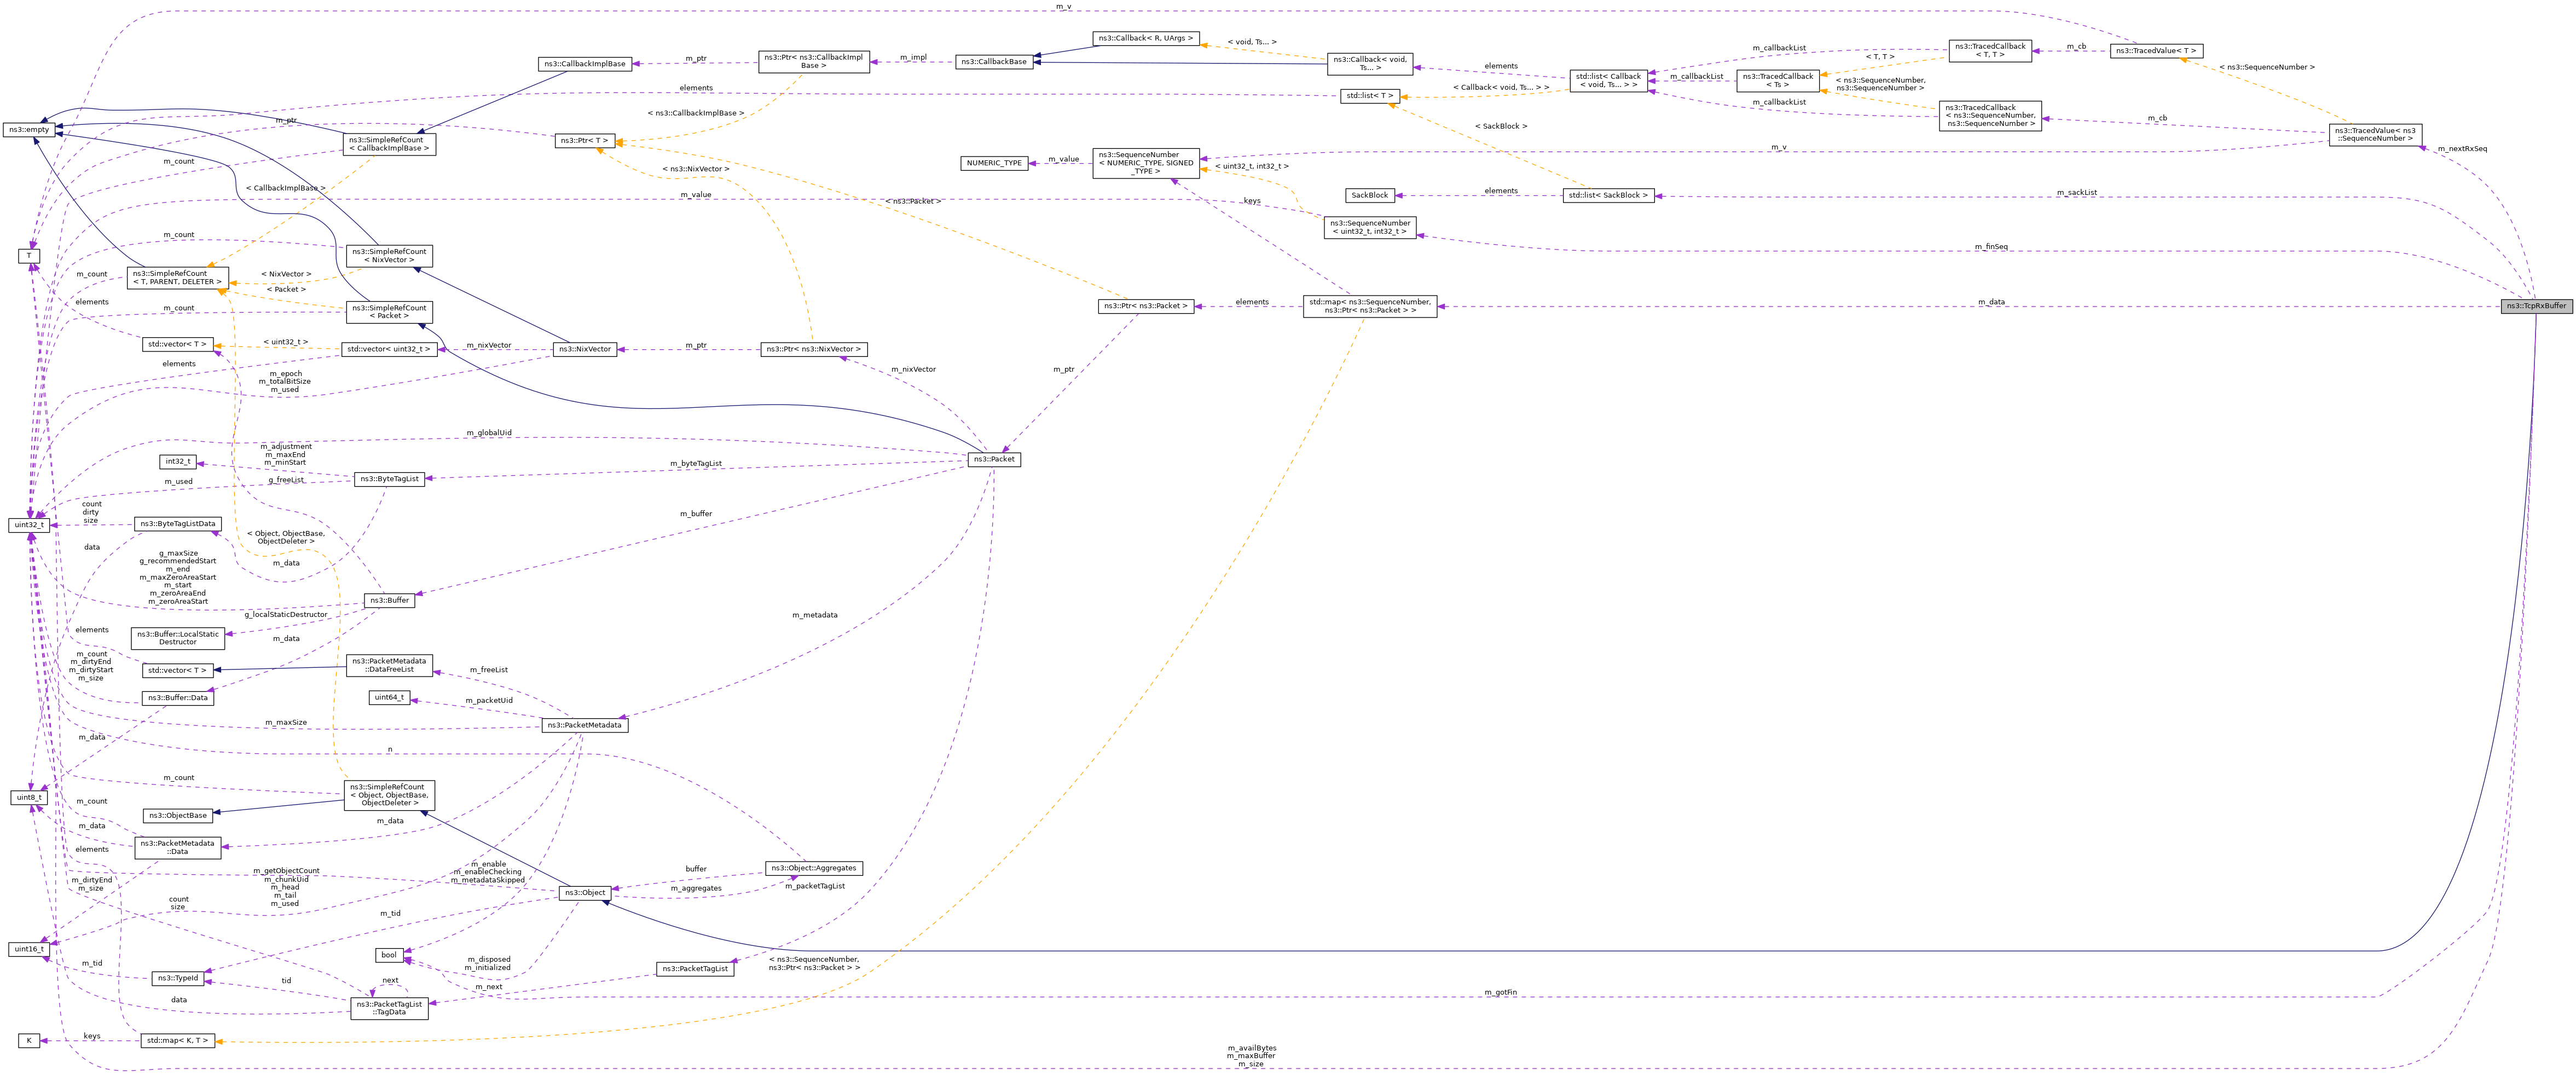Open the ns3::ByteTagListData node
The image size is (2576, 1074).
click(x=178, y=524)
